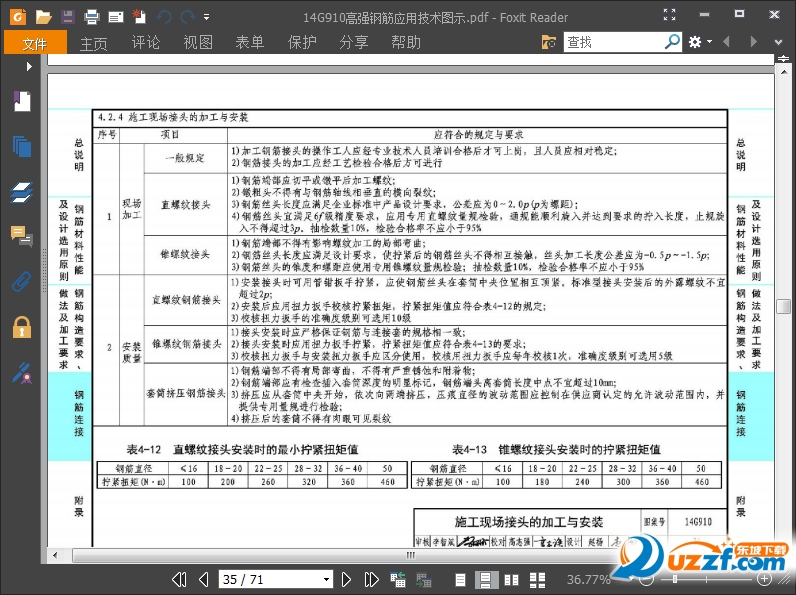Click the magnifier search icon
The image size is (796, 595).
click(672, 41)
